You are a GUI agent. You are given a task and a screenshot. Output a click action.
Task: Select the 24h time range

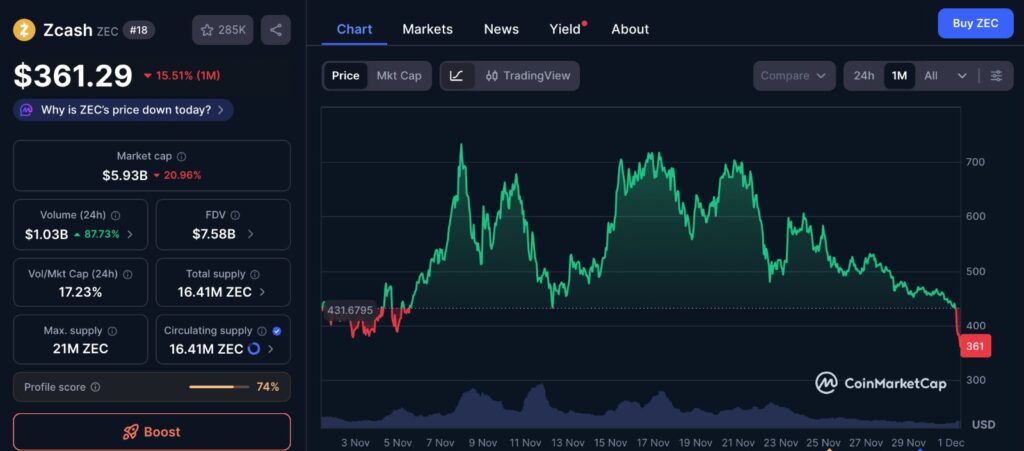pyautogui.click(x=863, y=76)
